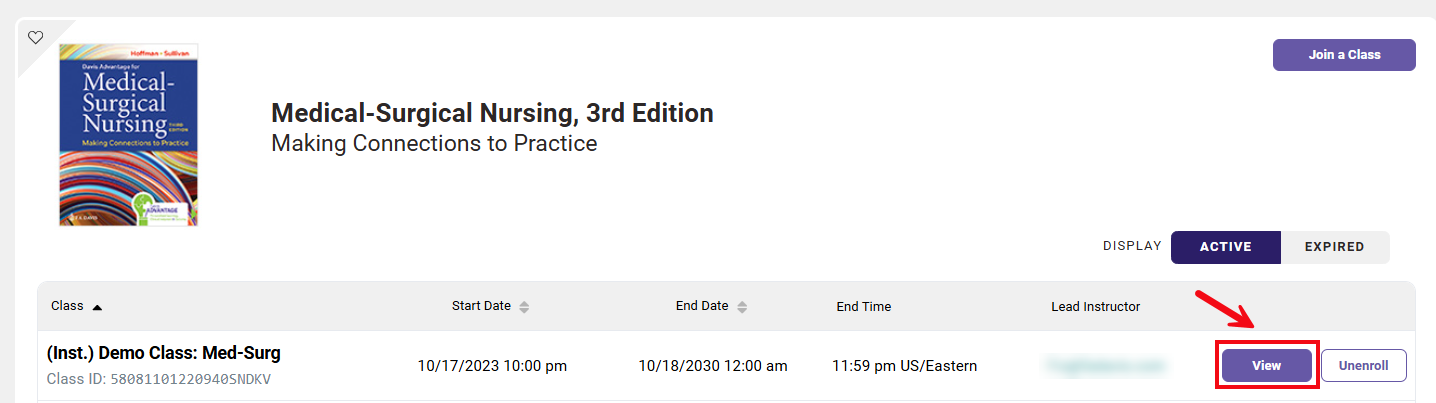Click the heart favorite icon
The height and width of the screenshot is (403, 1436).
tap(35, 38)
